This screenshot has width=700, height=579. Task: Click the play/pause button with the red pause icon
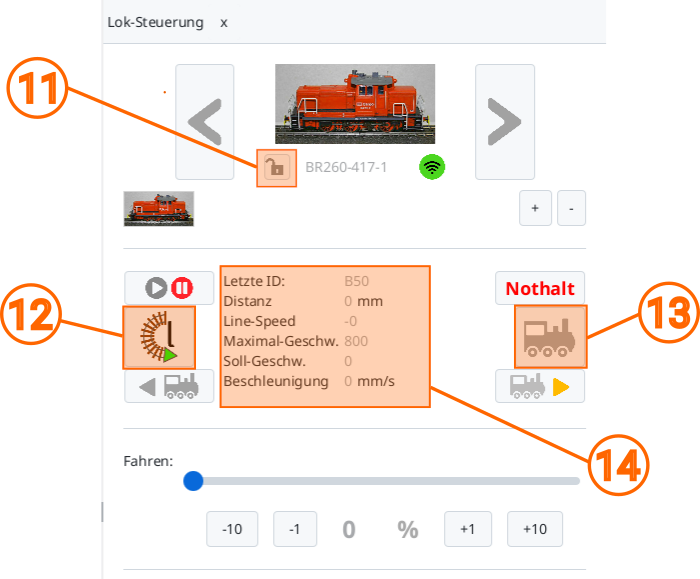[x=169, y=288]
